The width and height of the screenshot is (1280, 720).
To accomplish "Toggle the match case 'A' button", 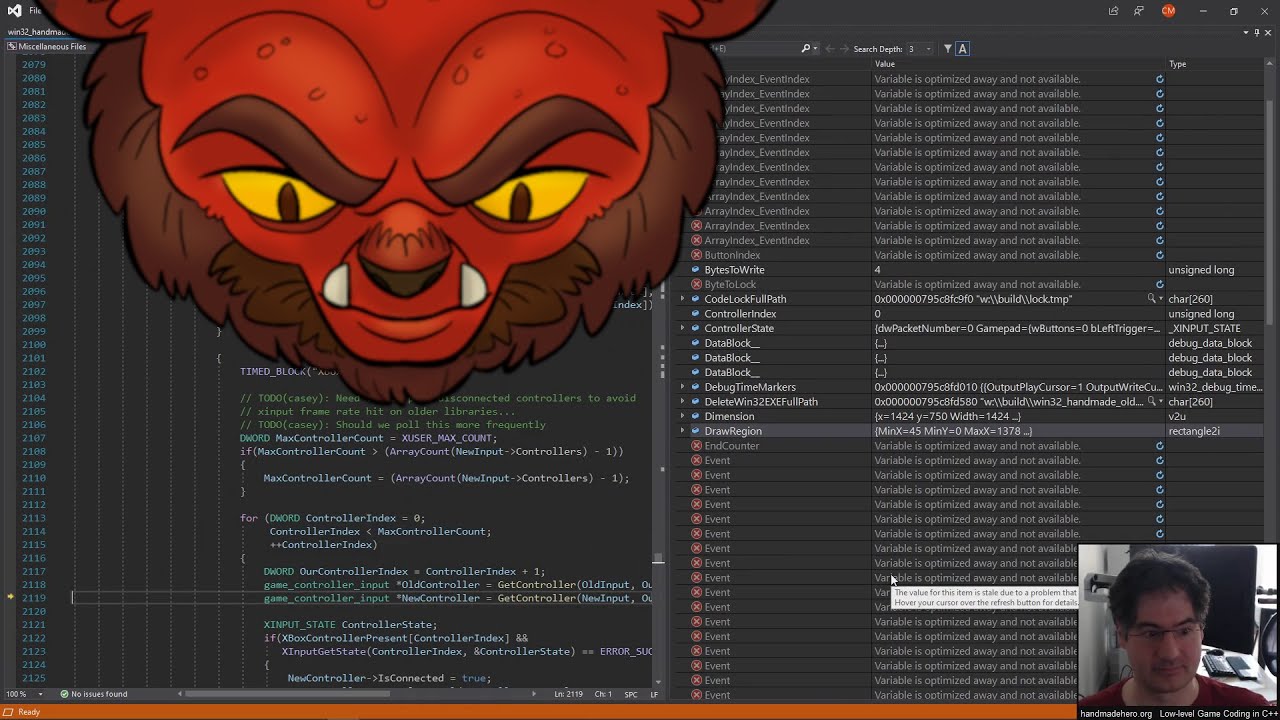I will click(962, 49).
